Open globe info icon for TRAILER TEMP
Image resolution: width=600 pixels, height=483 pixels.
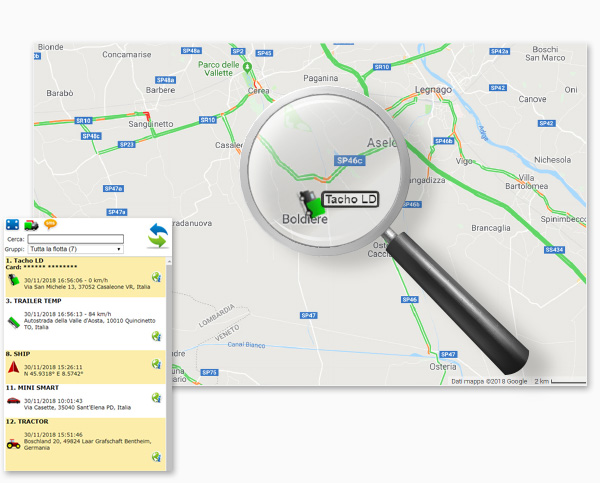156,336
